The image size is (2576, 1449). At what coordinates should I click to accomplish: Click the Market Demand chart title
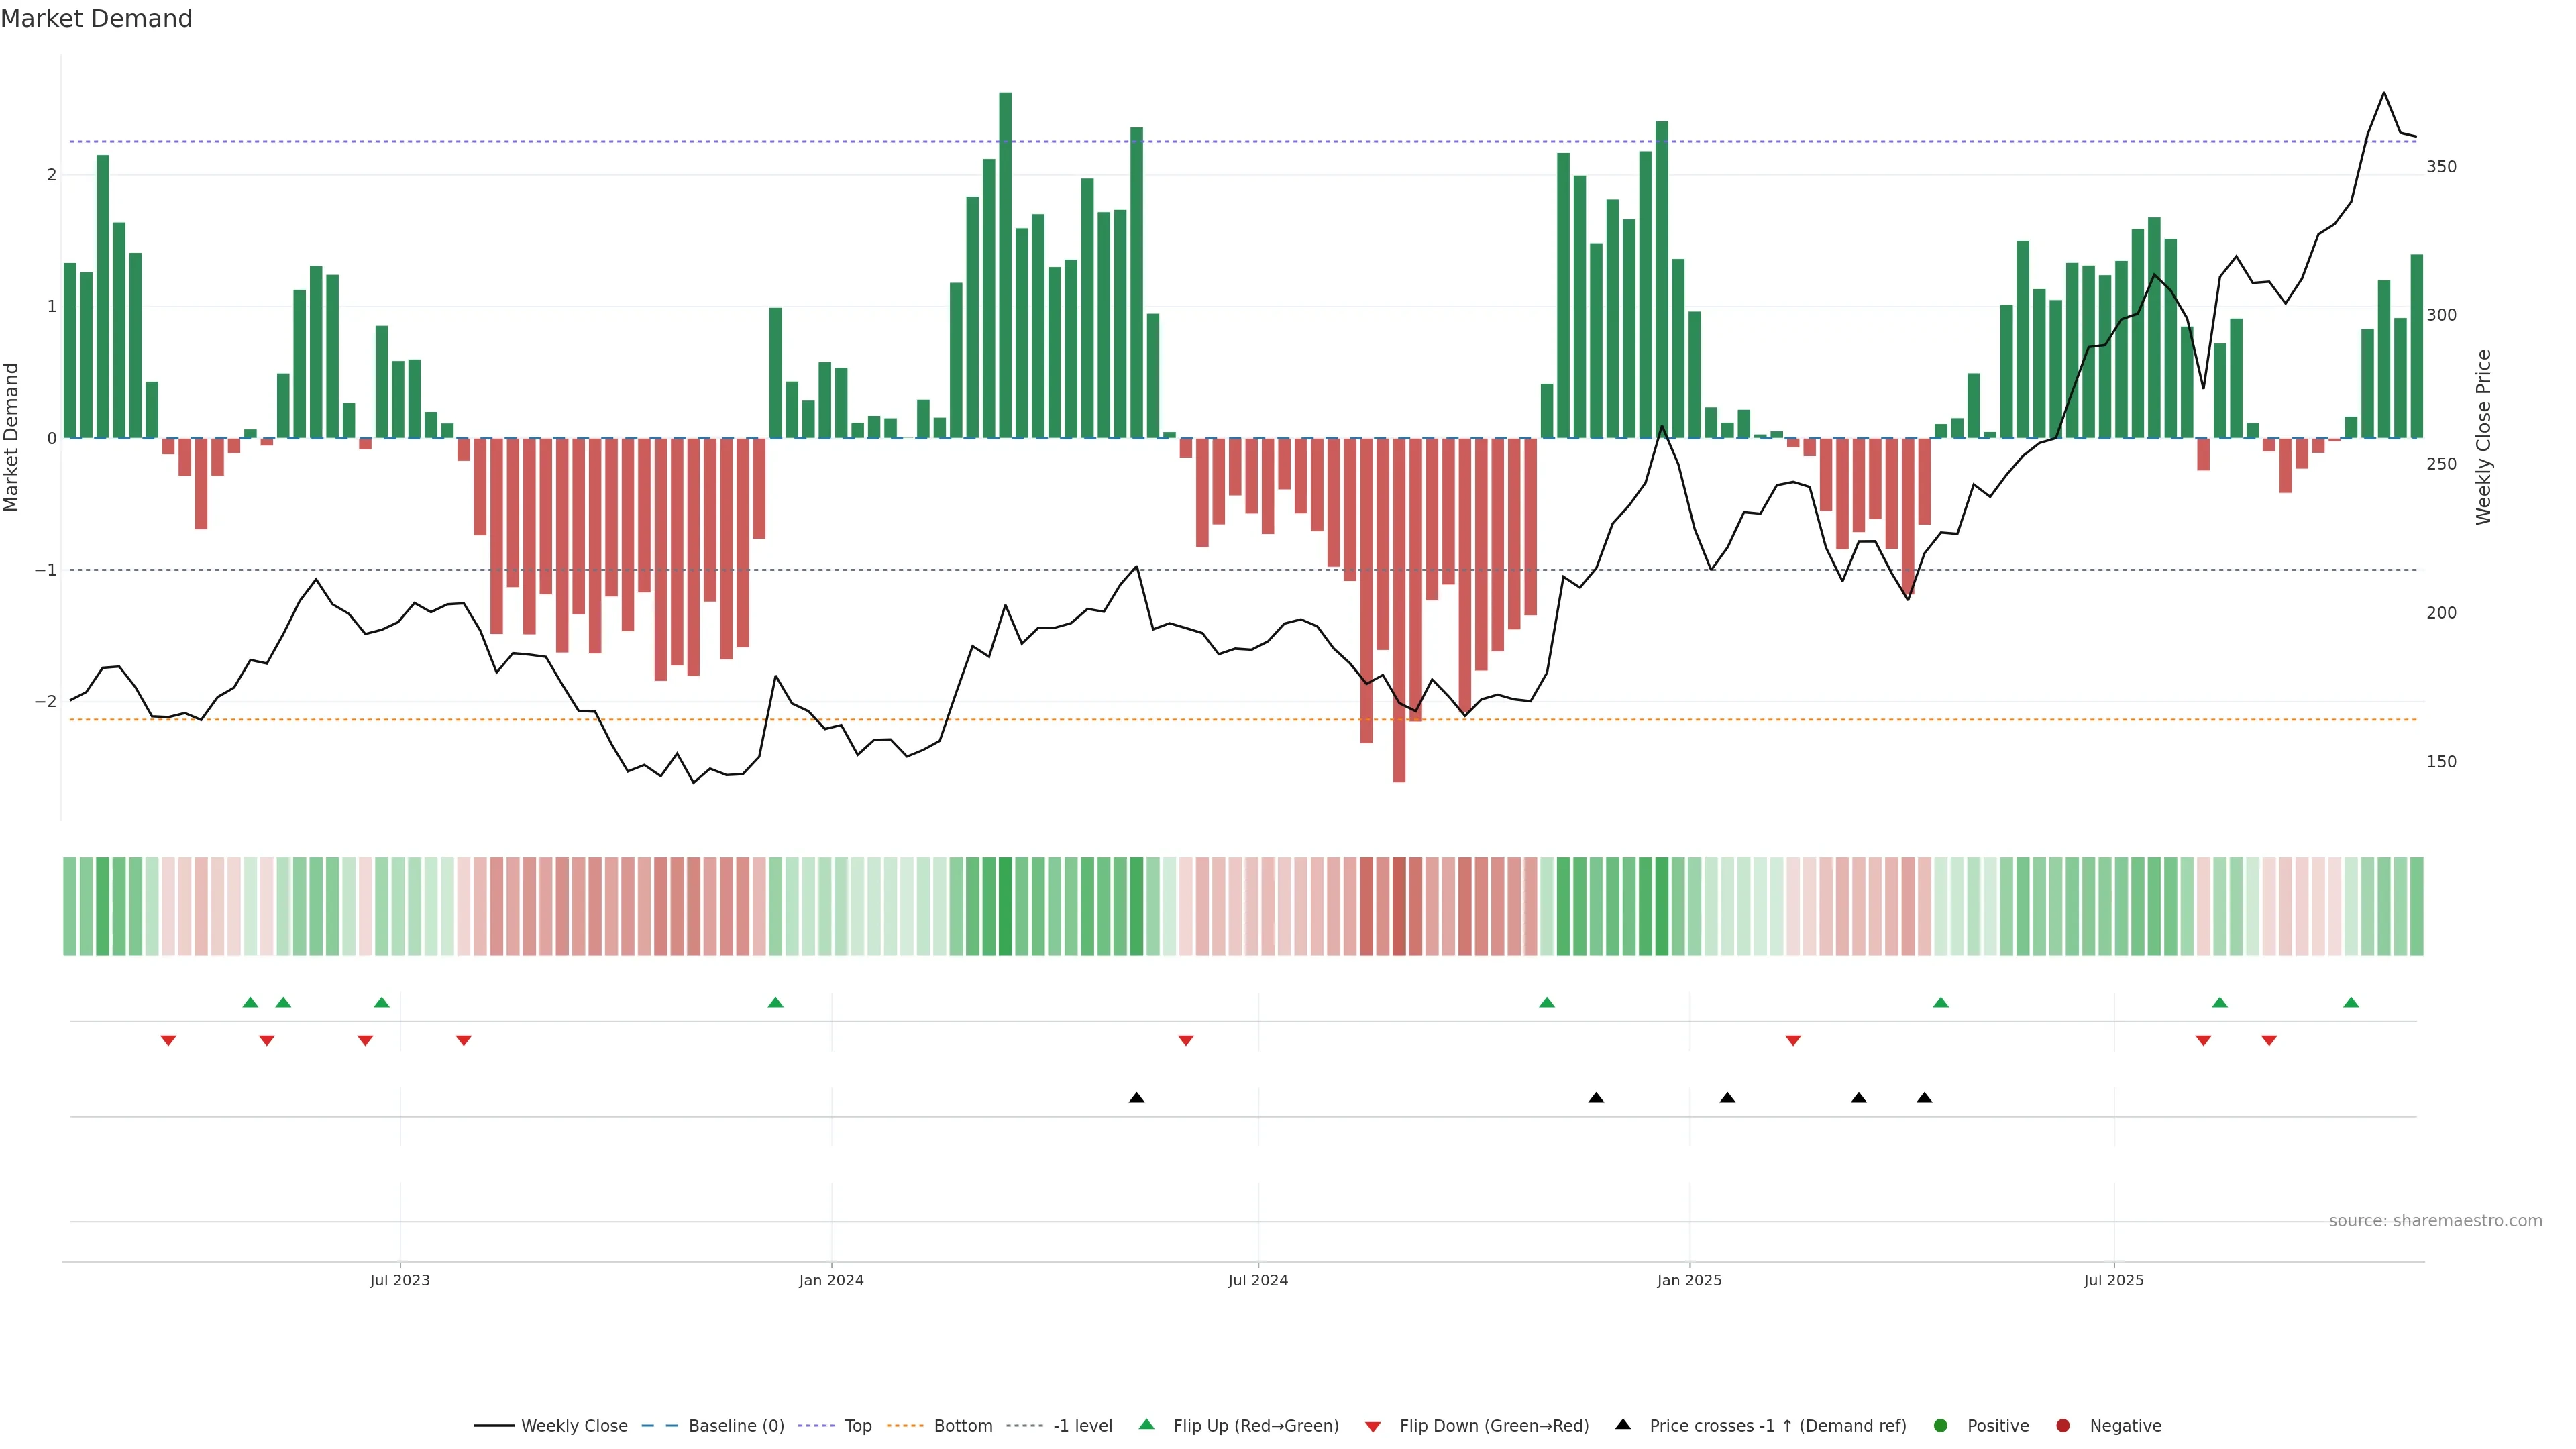[96, 19]
